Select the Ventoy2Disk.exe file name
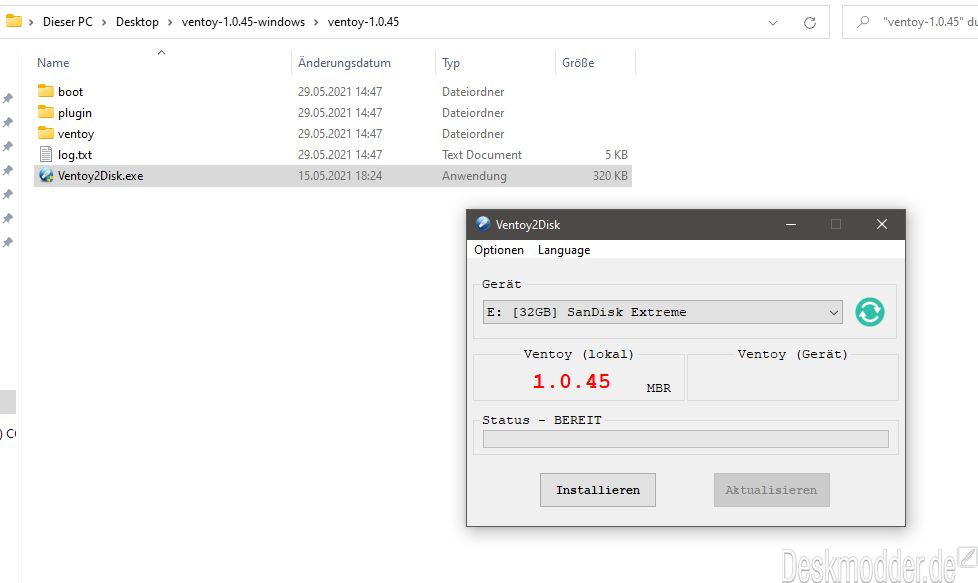 [x=100, y=176]
